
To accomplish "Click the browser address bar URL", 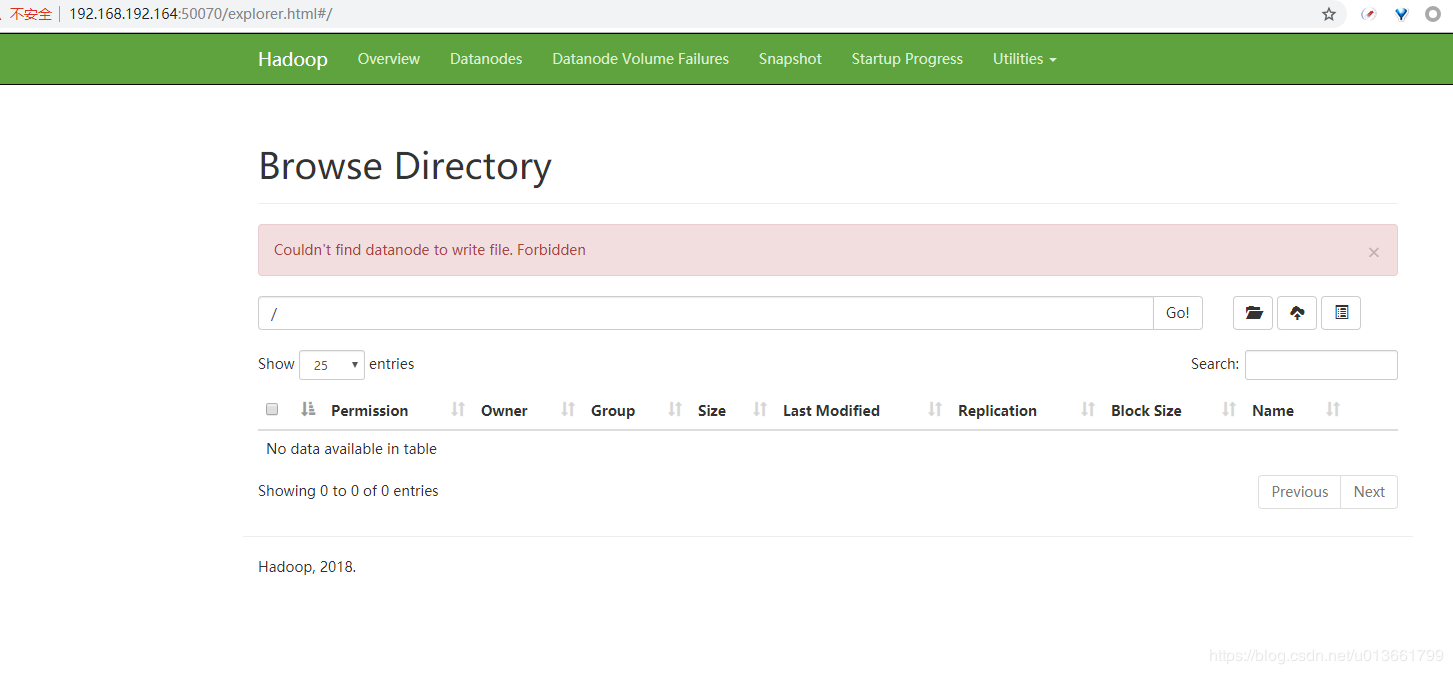I will coord(200,14).
